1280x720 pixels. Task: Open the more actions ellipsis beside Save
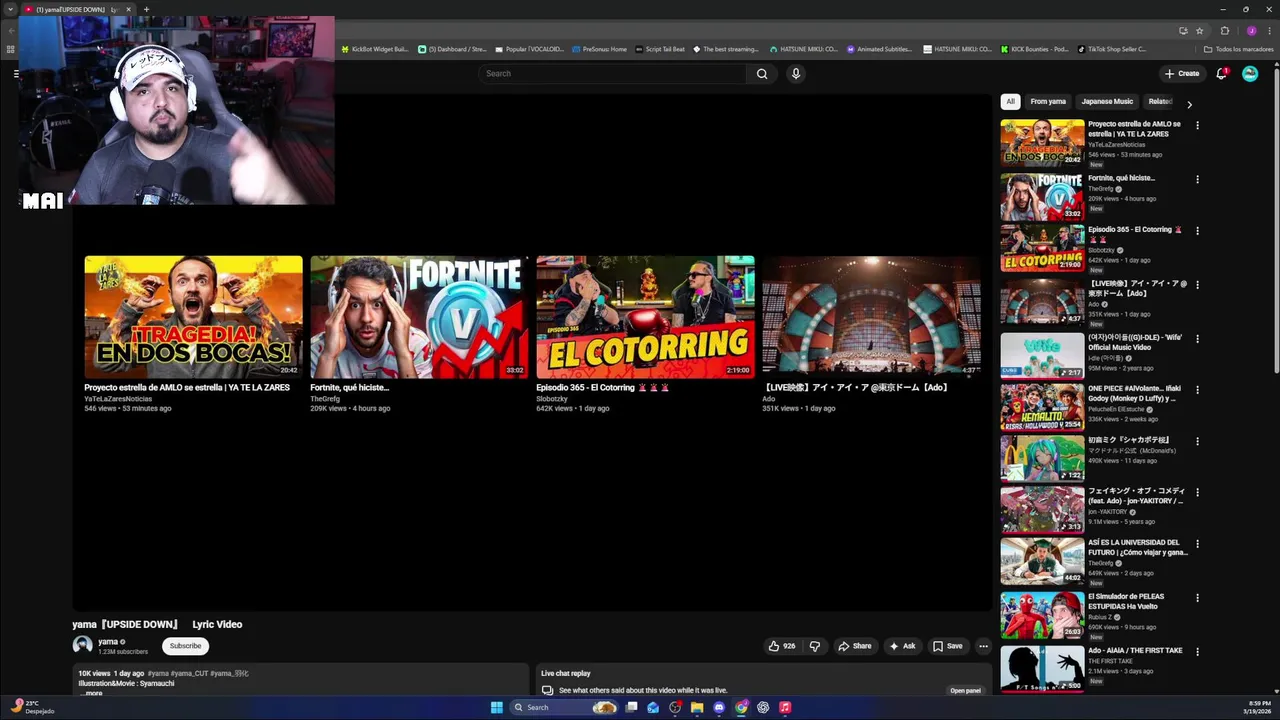pyautogui.click(x=983, y=646)
